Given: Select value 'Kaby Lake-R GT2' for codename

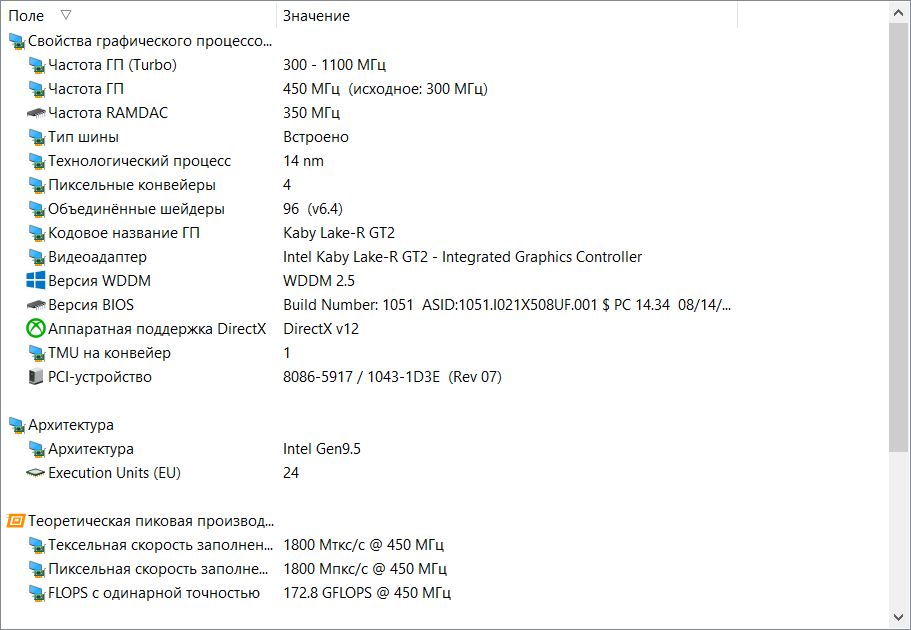Looking at the screenshot, I should tap(339, 233).
